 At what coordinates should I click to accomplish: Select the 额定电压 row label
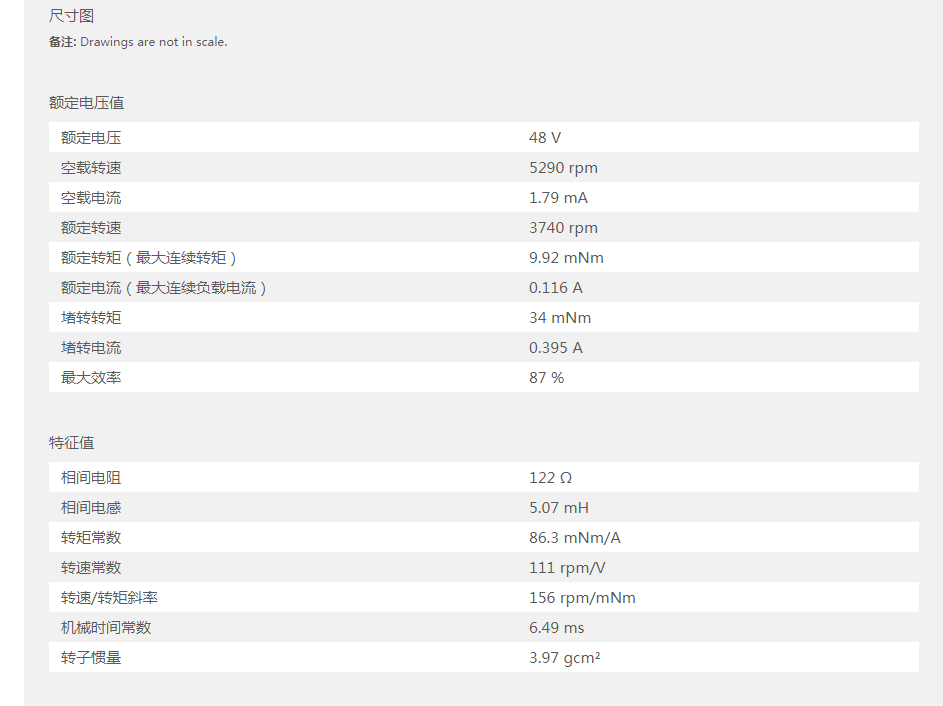tap(91, 138)
